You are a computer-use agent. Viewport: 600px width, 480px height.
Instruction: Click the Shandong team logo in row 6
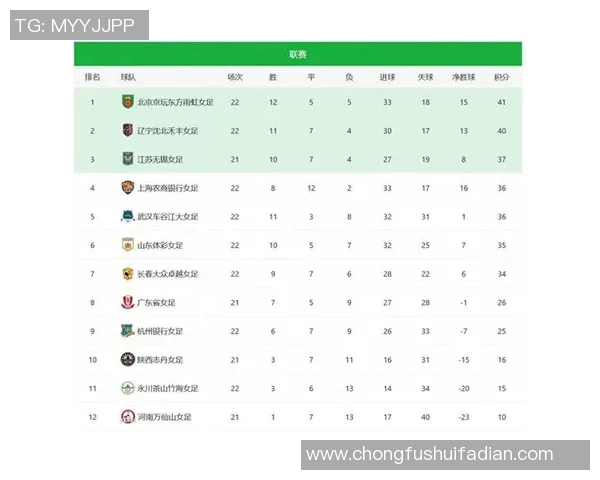click(x=127, y=244)
